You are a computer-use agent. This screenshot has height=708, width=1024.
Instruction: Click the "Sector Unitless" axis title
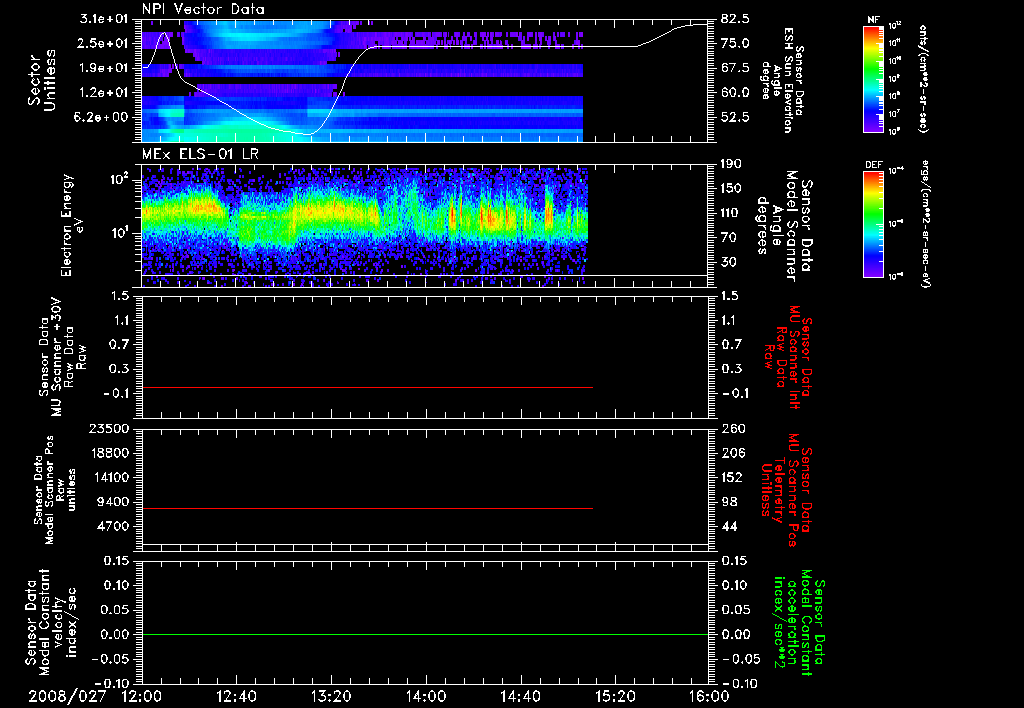pos(42,80)
